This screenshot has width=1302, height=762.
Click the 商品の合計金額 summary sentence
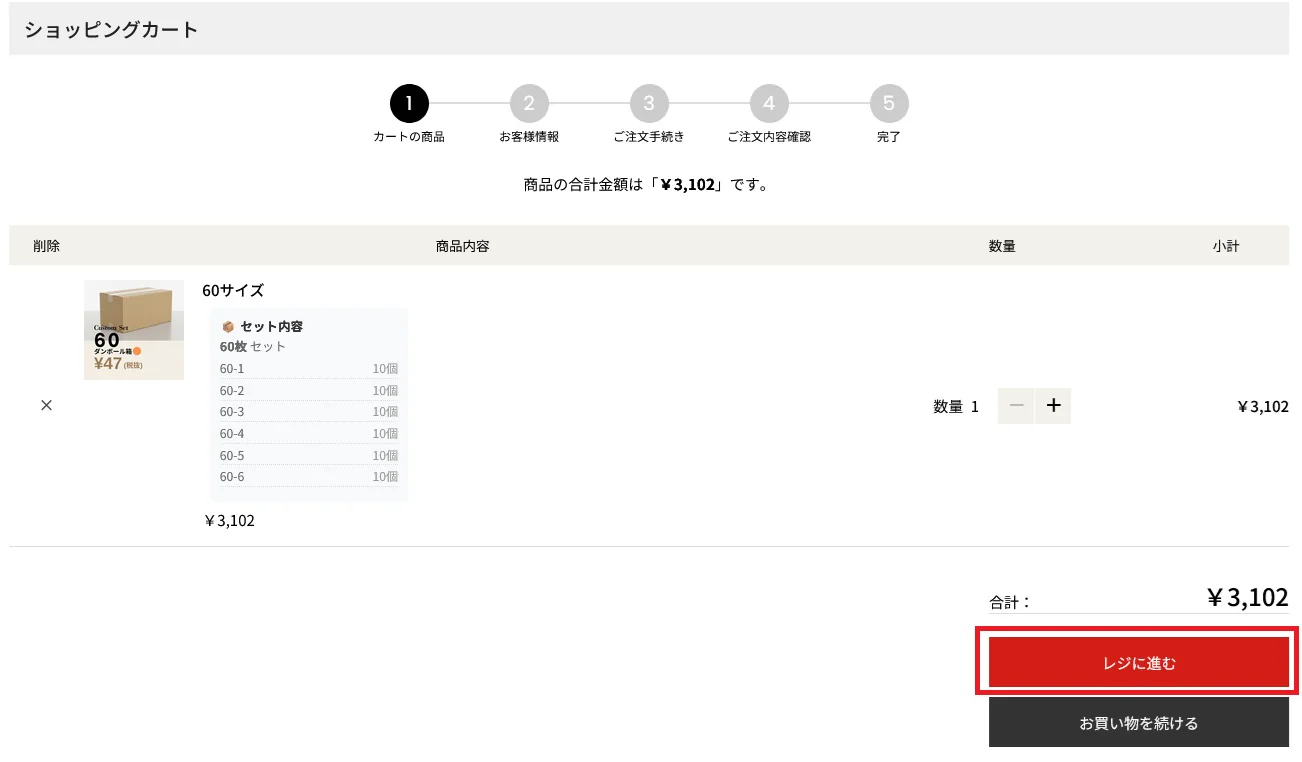pyautogui.click(x=646, y=185)
